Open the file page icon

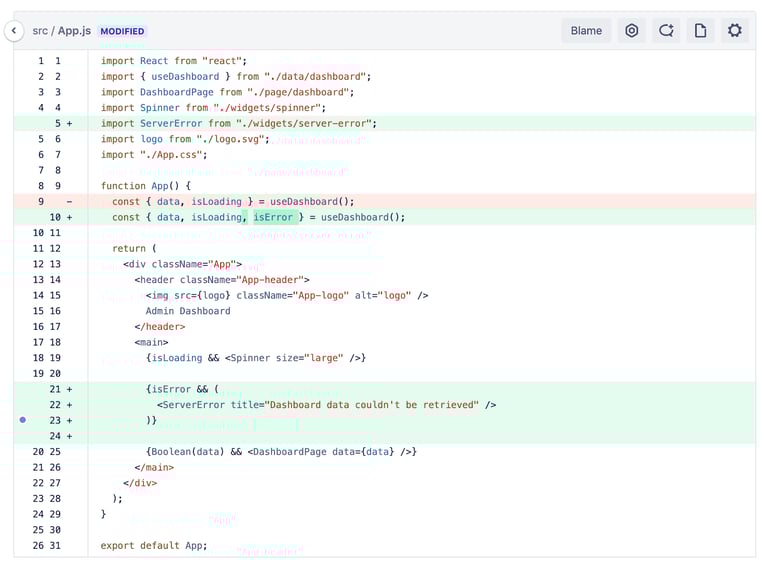pos(700,31)
